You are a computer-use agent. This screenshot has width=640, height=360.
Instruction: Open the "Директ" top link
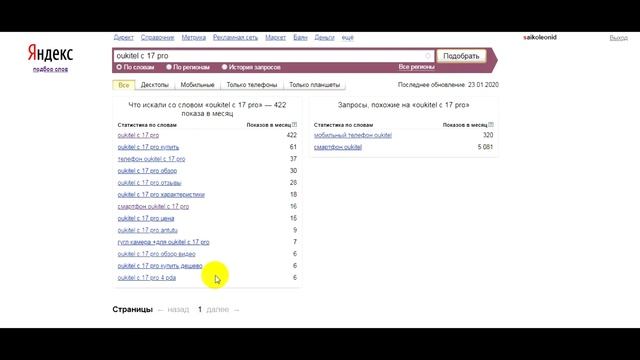coord(124,38)
